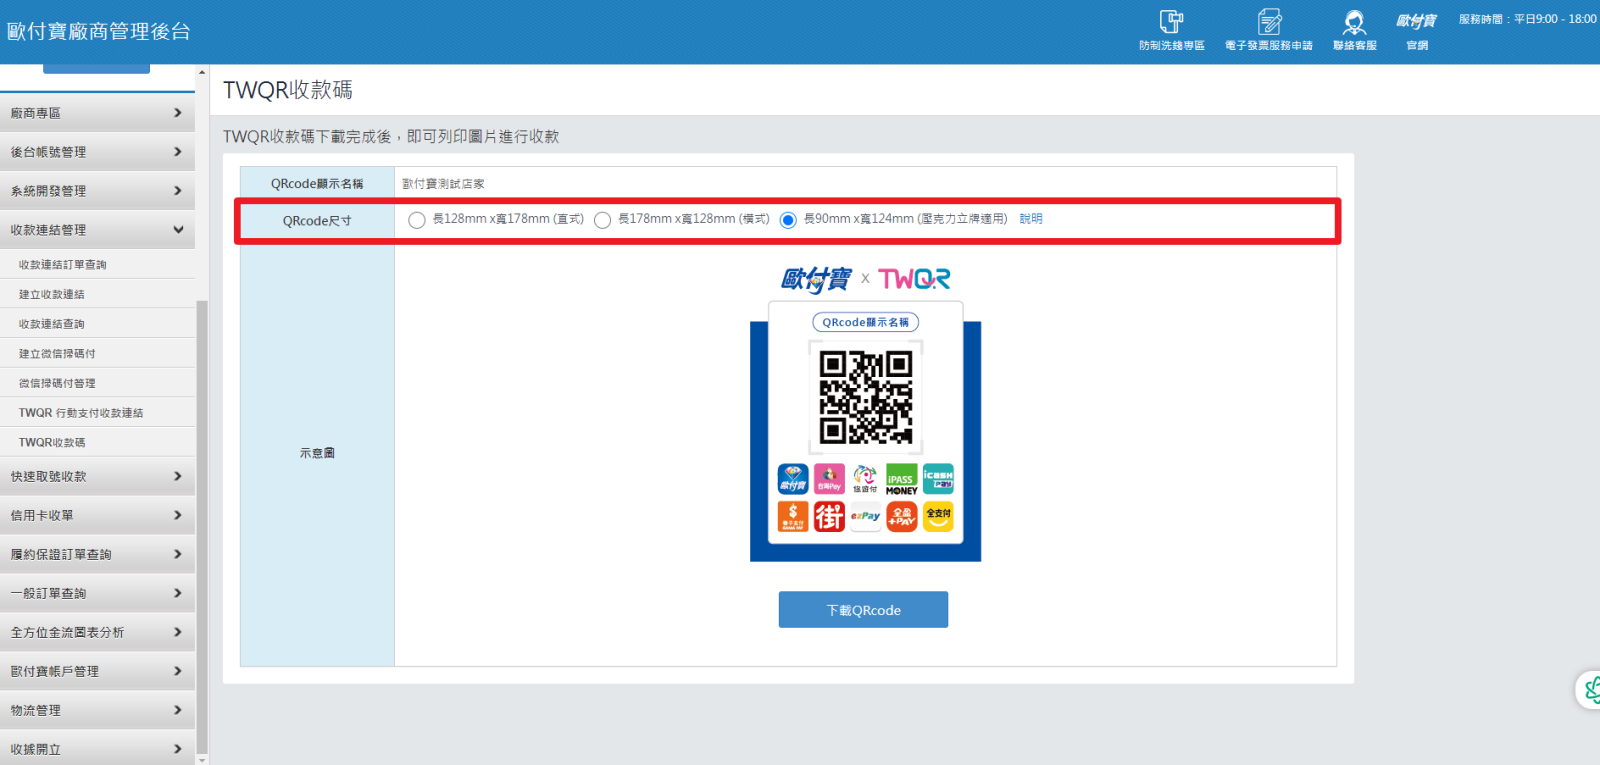Click the 下載QRcode button
The height and width of the screenshot is (765, 1600).
(863, 610)
